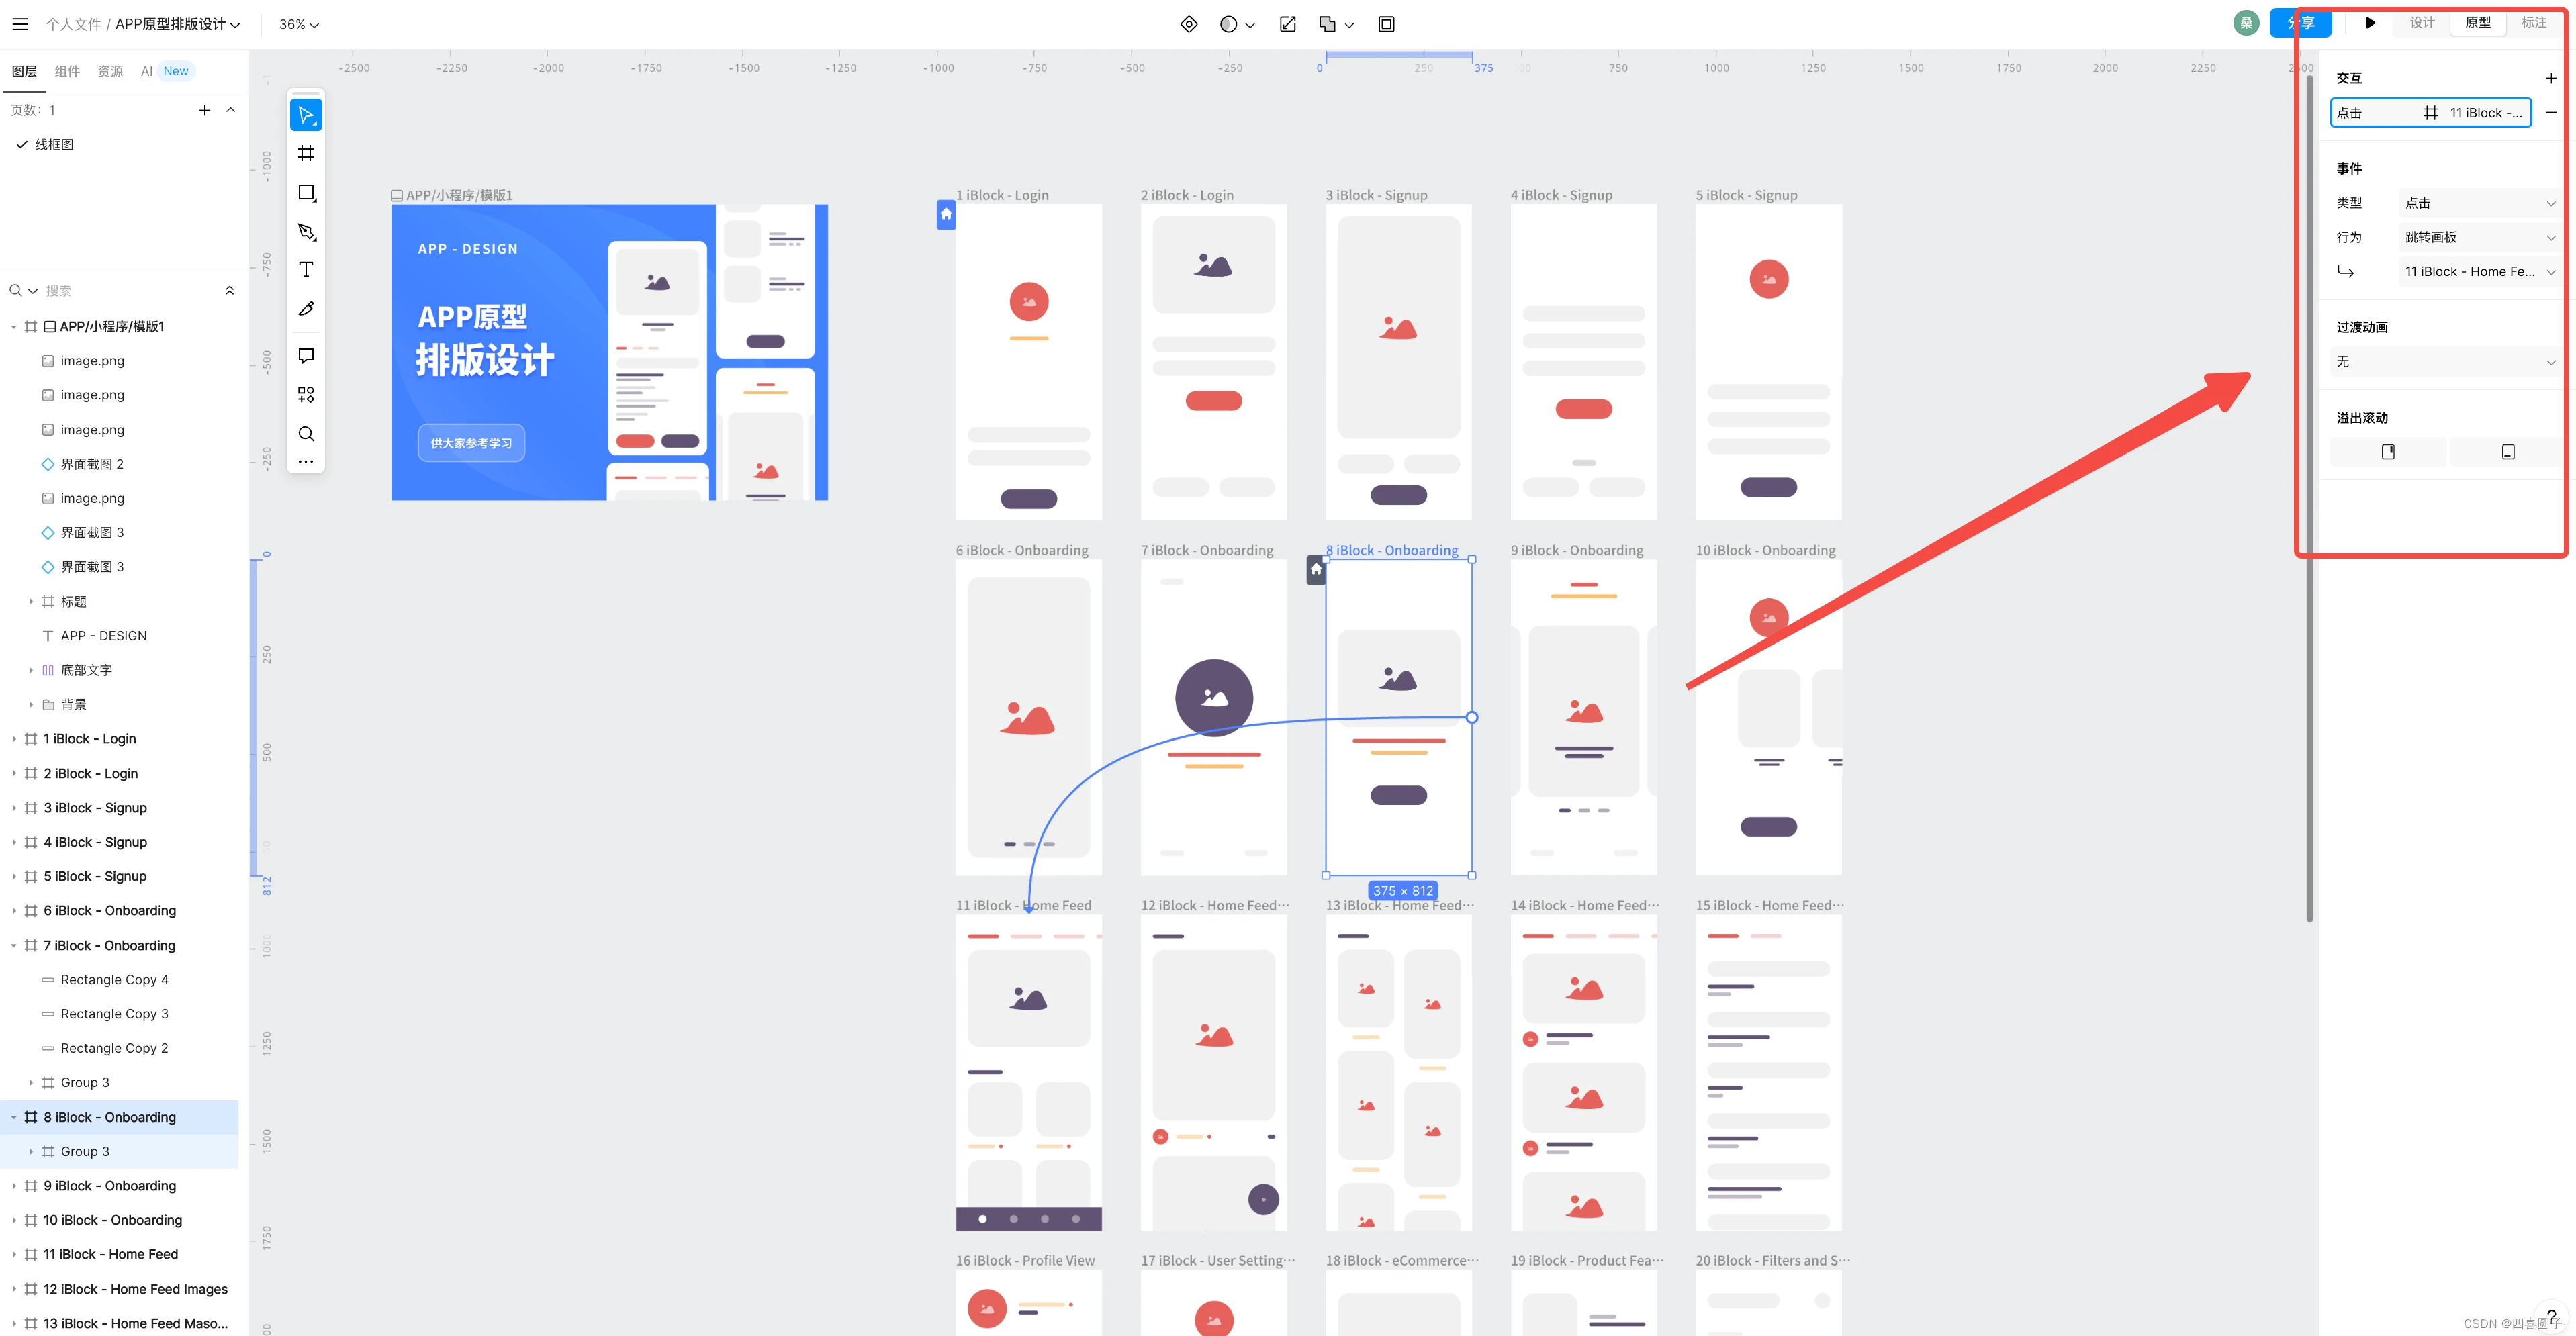
Task: Open the hamburger main menu
Action: [x=20, y=24]
